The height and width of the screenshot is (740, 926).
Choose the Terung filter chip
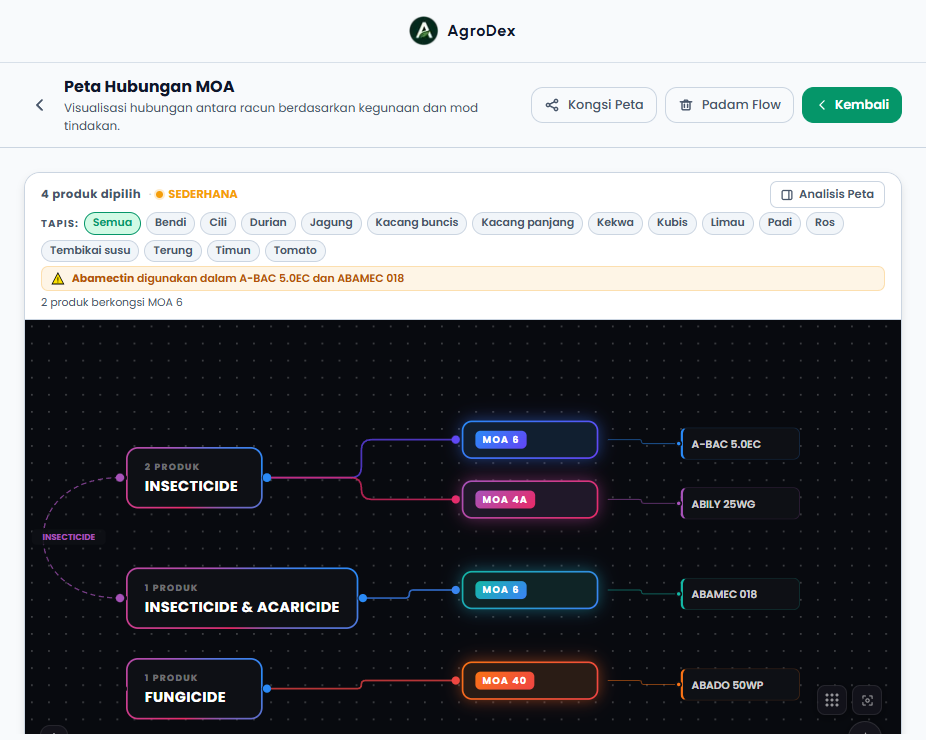[173, 250]
